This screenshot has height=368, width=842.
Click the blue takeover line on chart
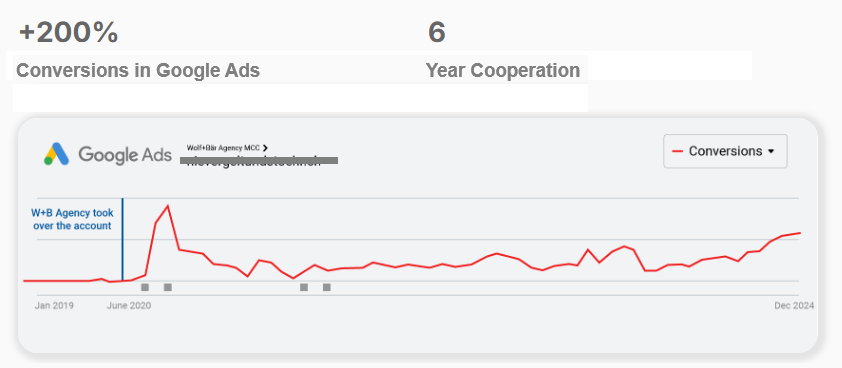tap(122, 239)
